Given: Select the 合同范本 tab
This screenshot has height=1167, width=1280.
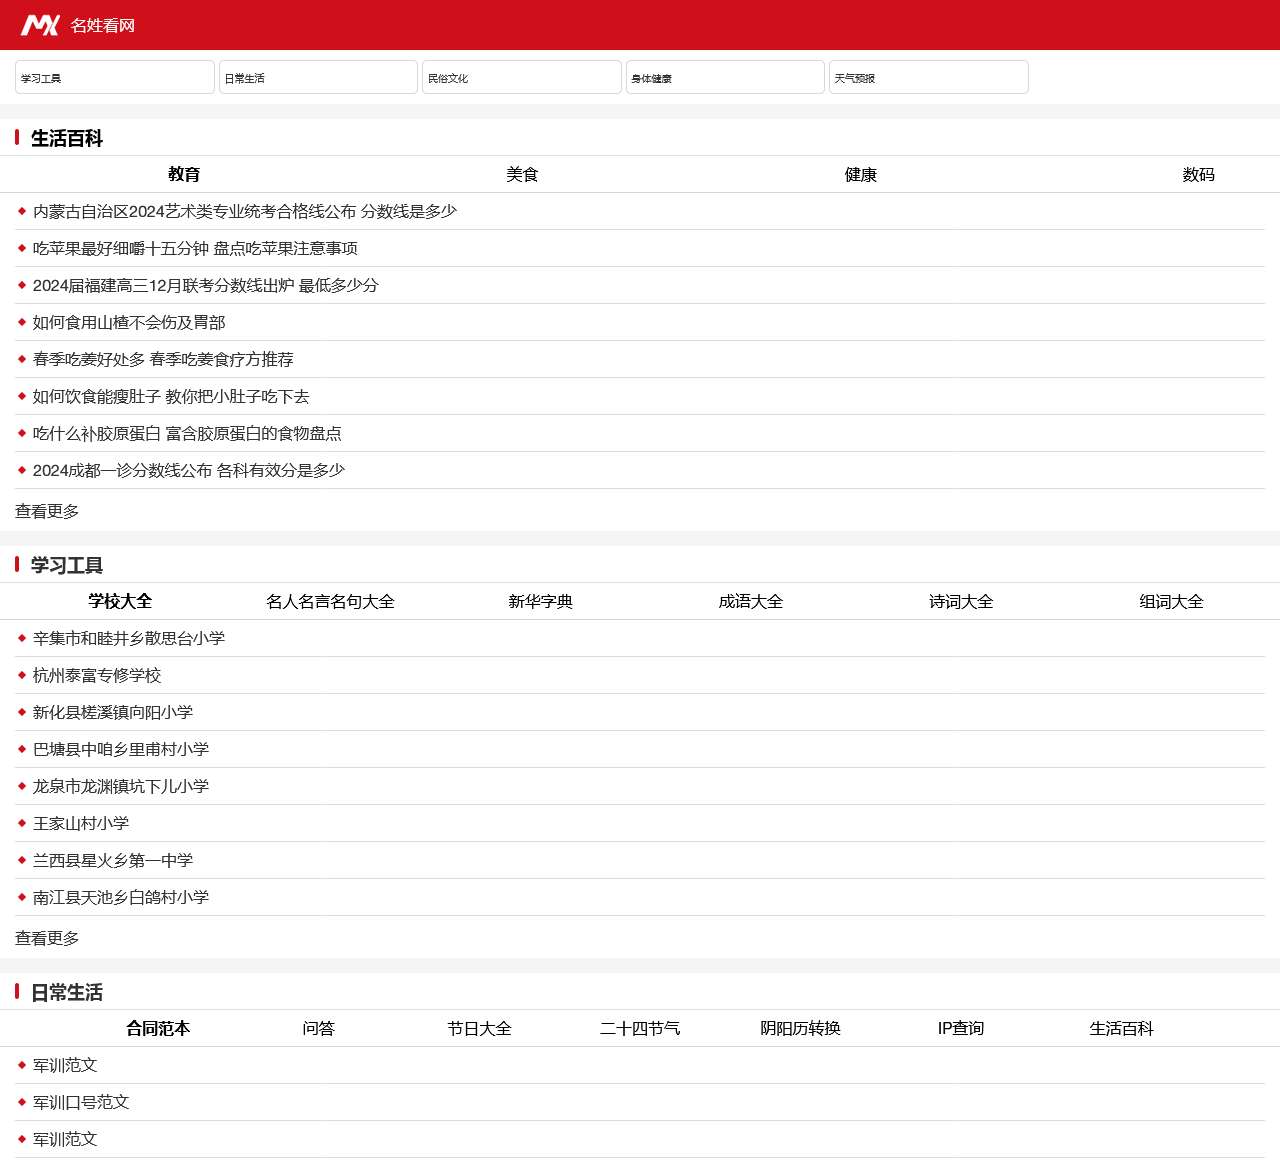Looking at the screenshot, I should click(x=158, y=1028).
